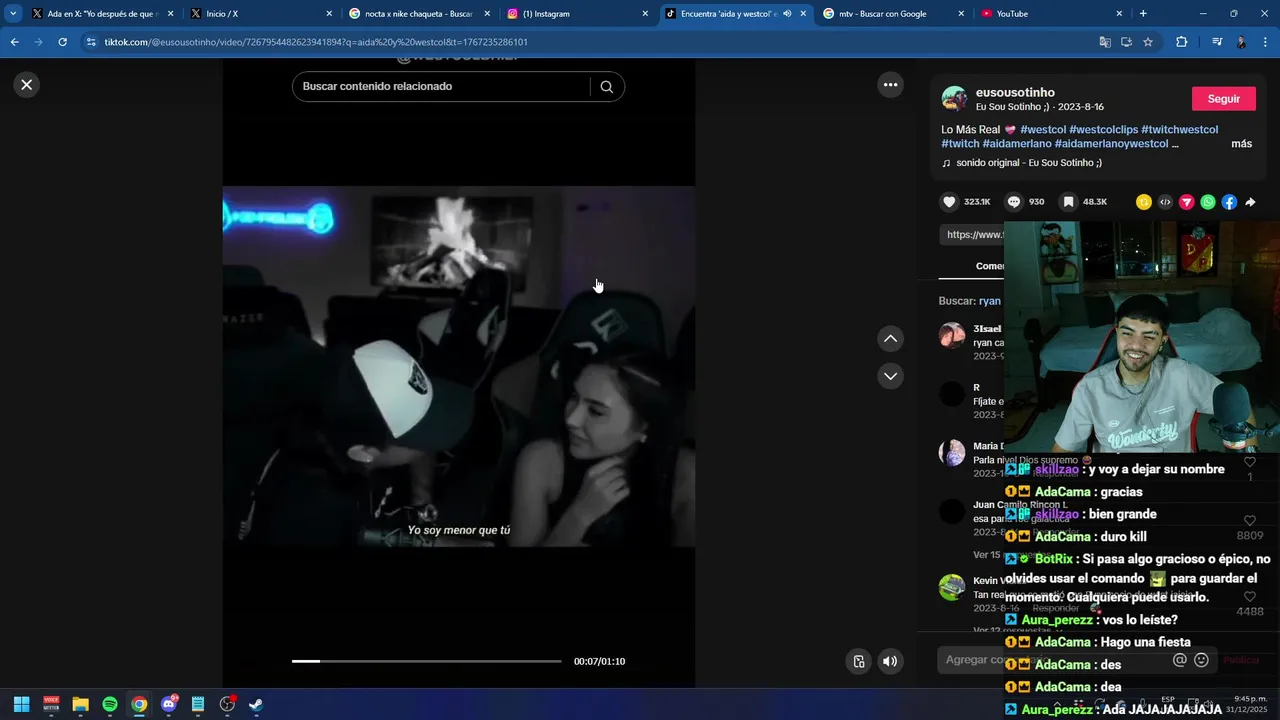Open the Extensions puzzle icon

coord(1181,42)
